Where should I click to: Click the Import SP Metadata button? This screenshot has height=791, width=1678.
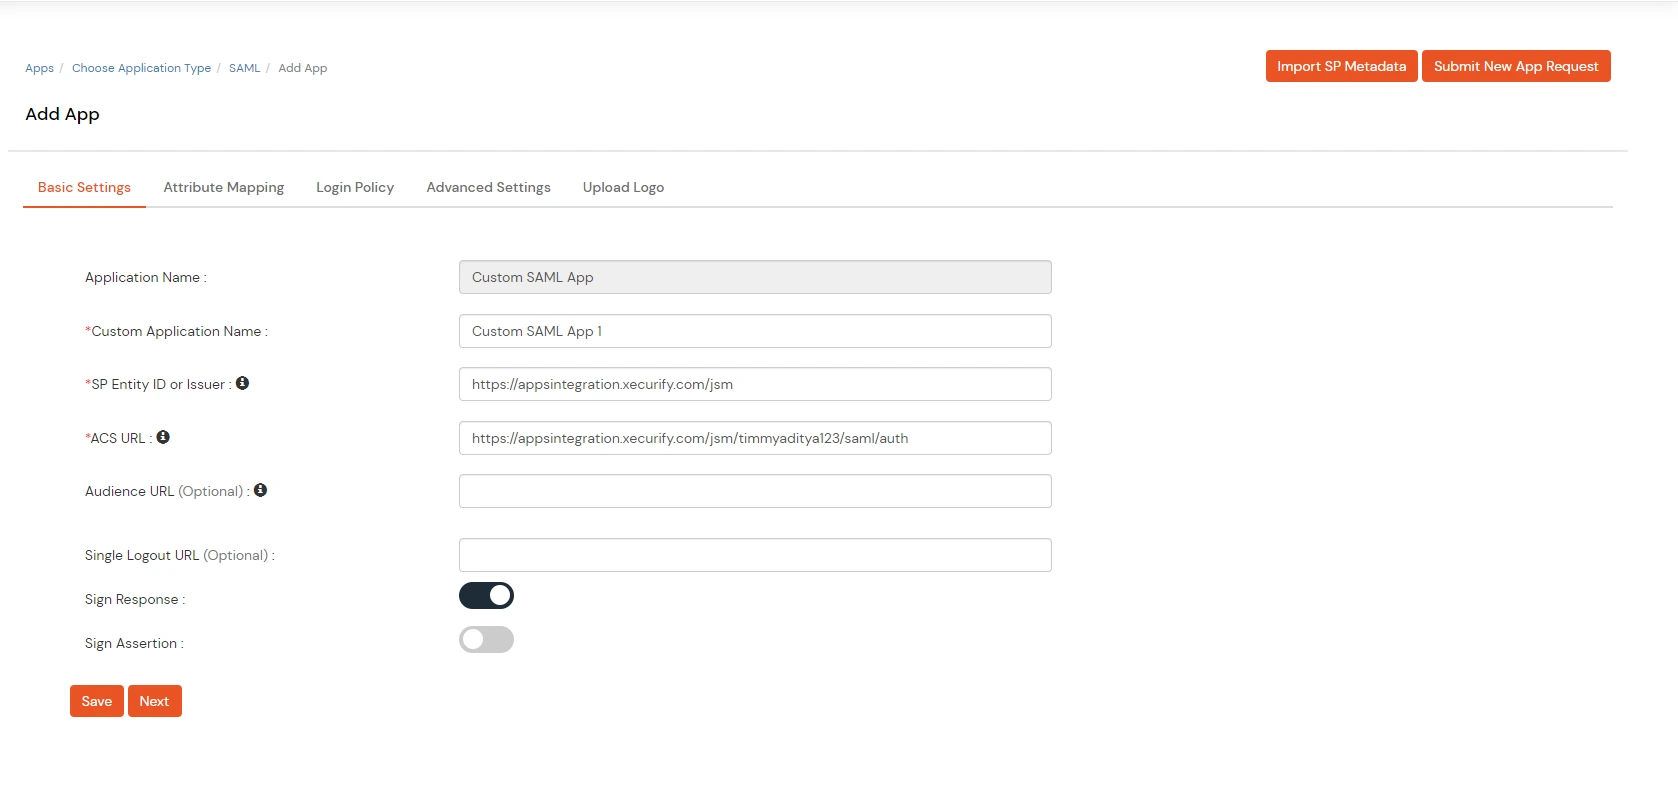coord(1341,66)
